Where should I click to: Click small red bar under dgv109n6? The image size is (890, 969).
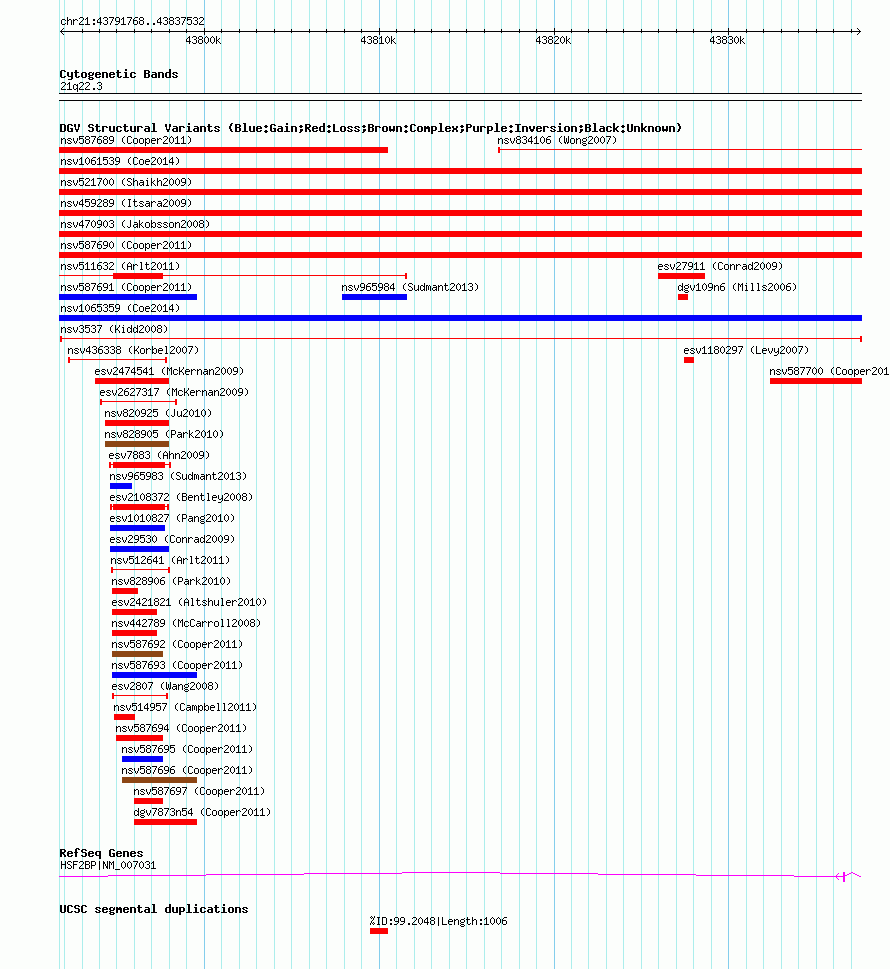pos(683,297)
